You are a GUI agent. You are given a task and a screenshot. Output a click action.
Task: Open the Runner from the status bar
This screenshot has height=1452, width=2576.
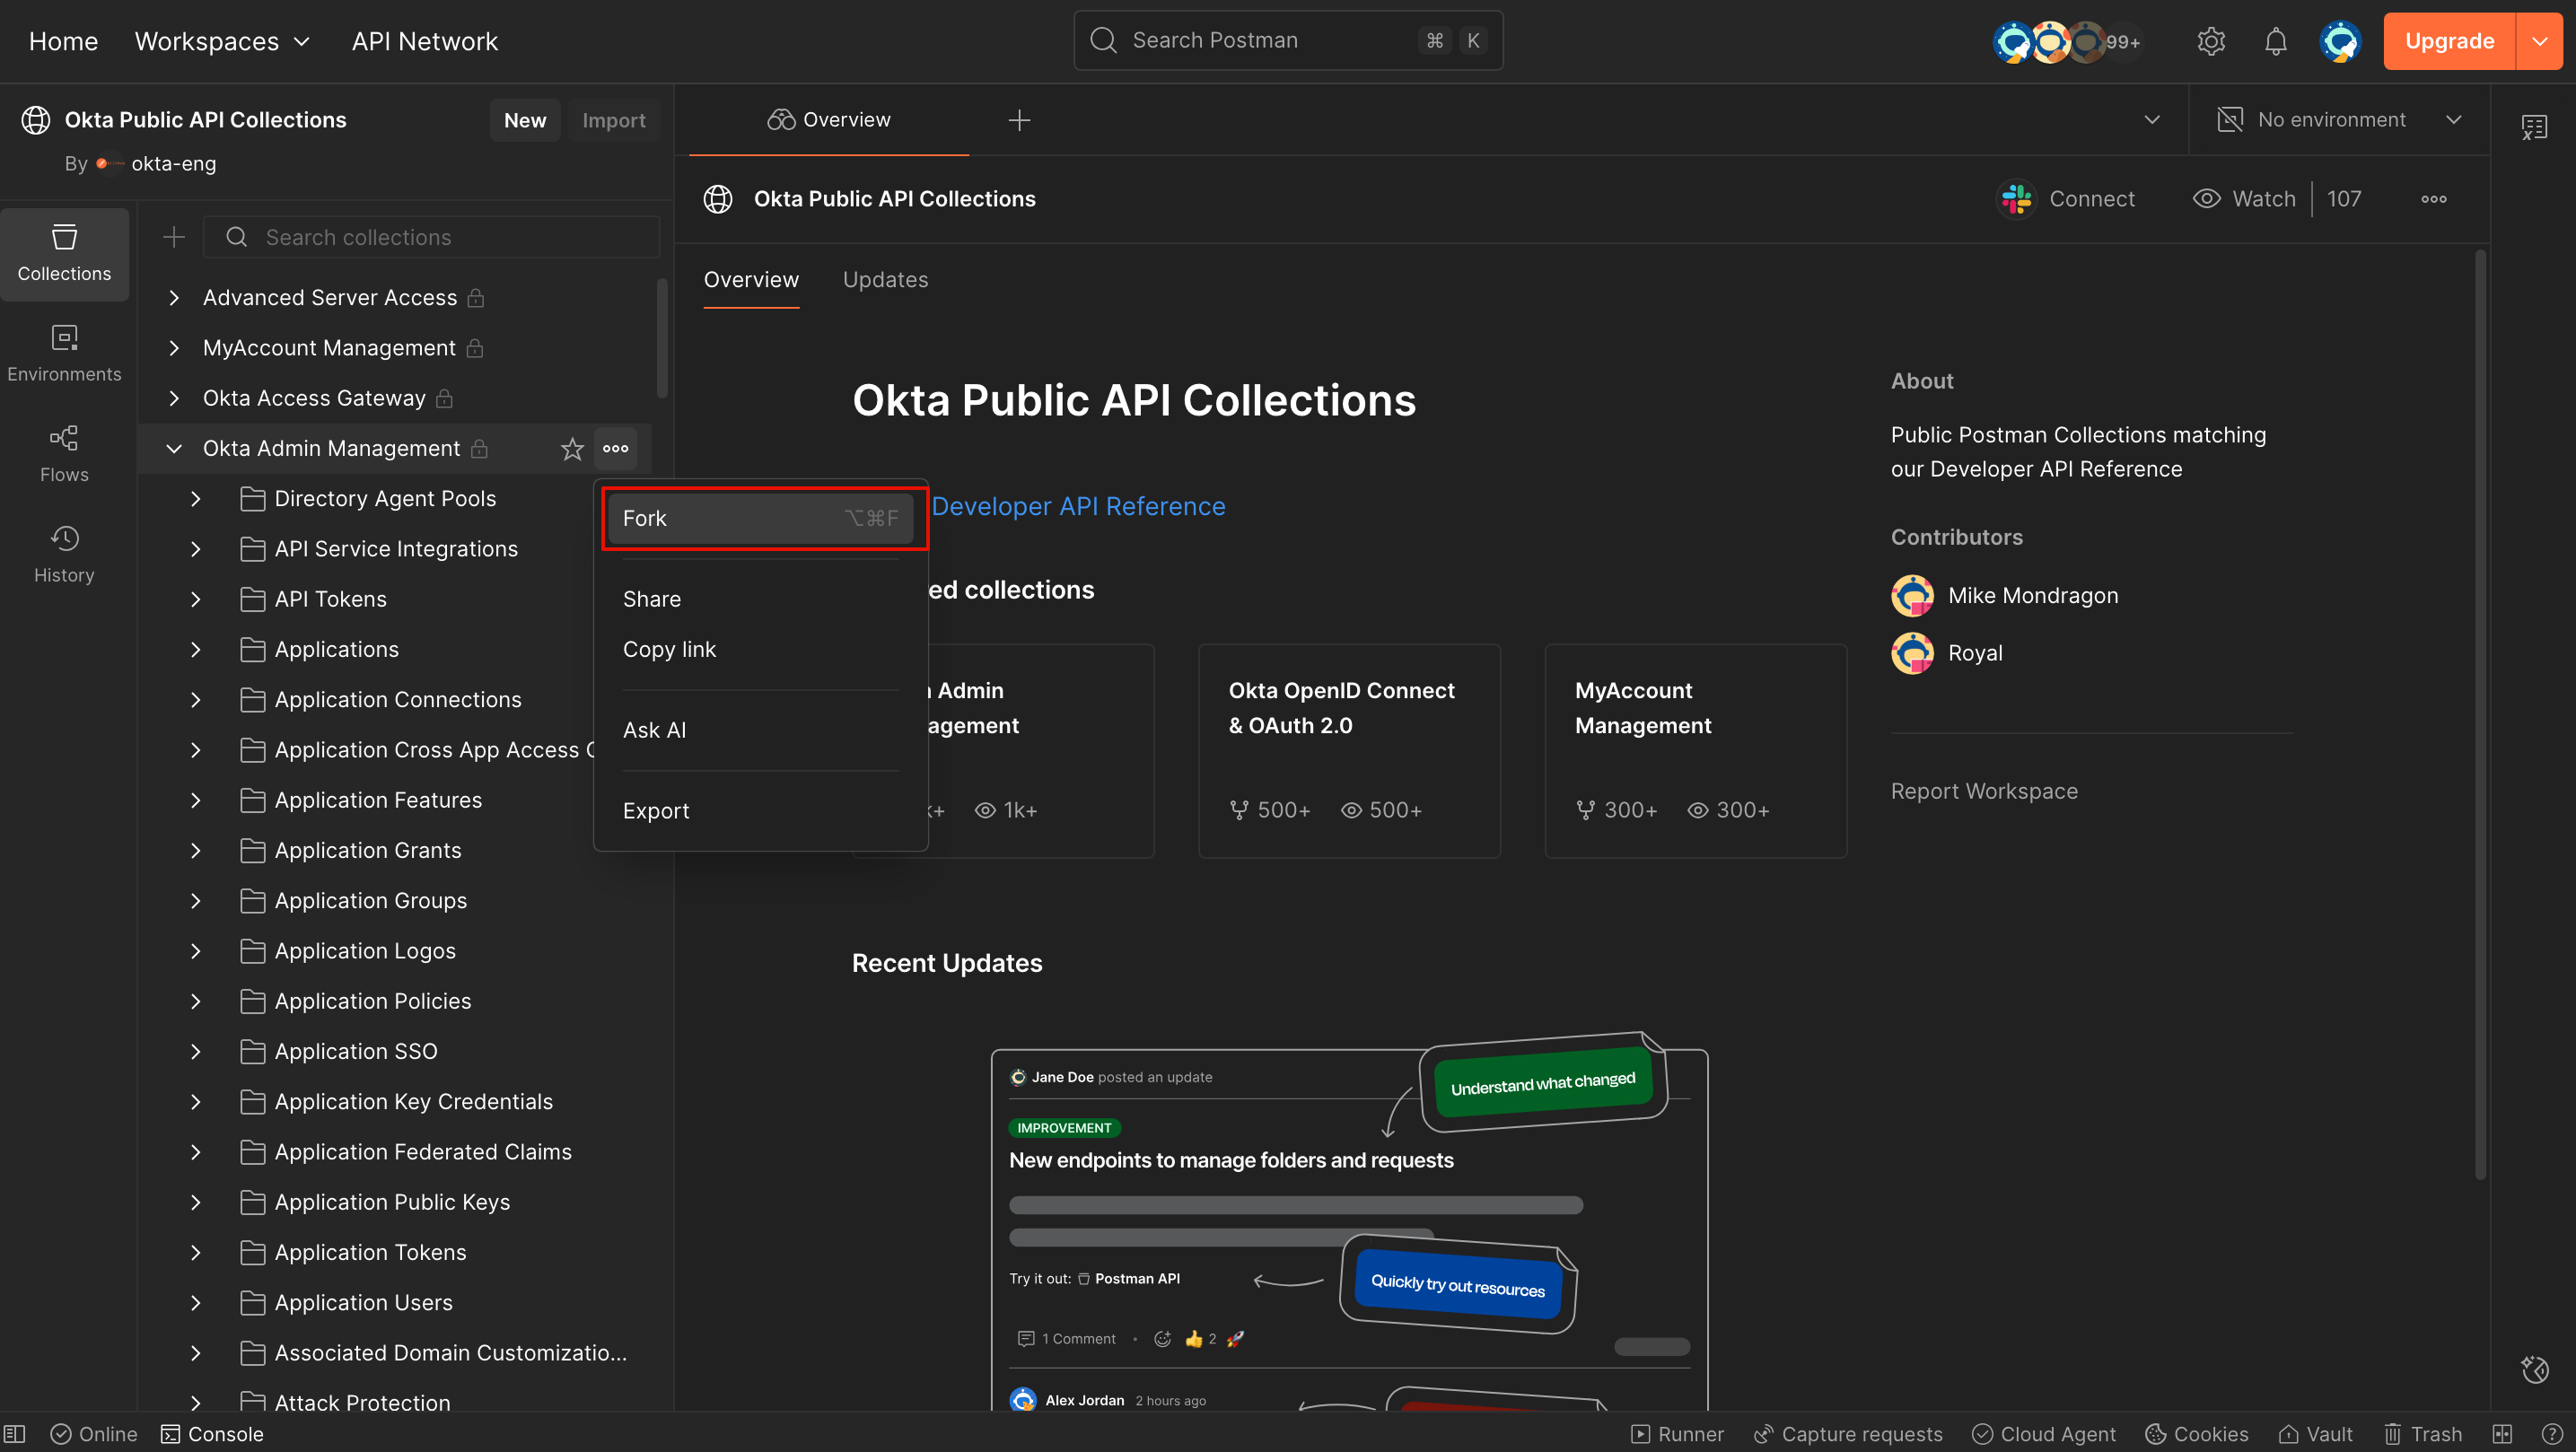(x=1678, y=1433)
